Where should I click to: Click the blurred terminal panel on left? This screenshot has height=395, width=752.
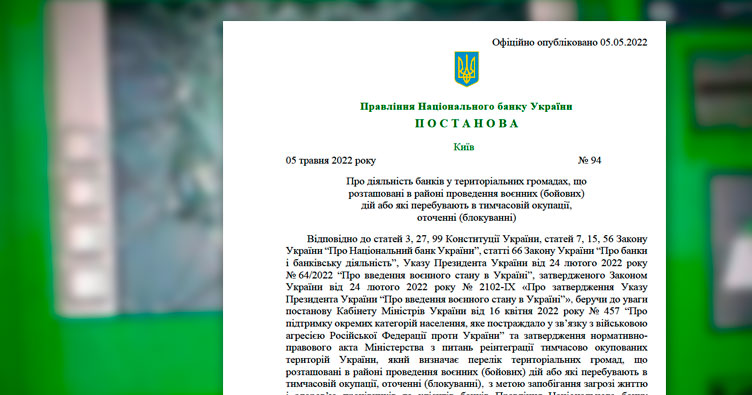pyautogui.click(x=82, y=158)
